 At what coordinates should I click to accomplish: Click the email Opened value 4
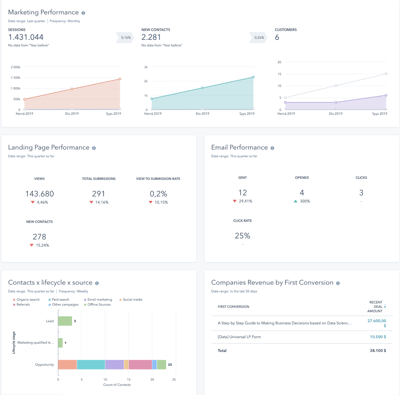[x=302, y=193]
